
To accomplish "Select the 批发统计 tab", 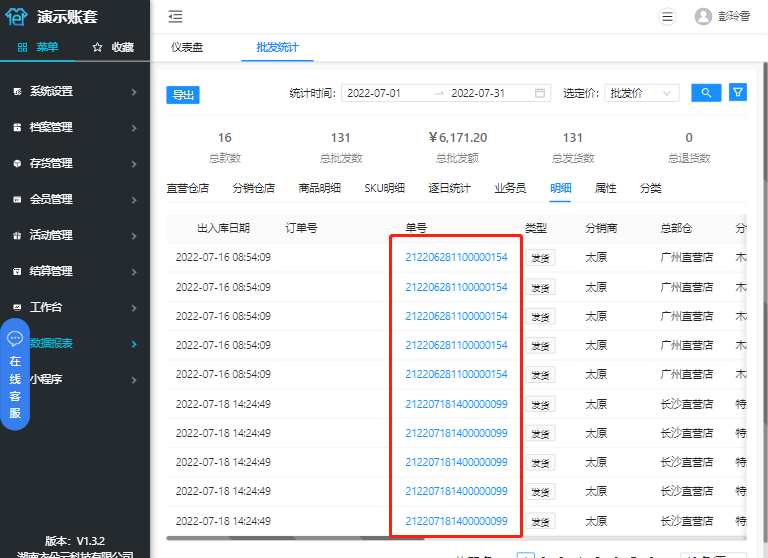I will coord(277,48).
